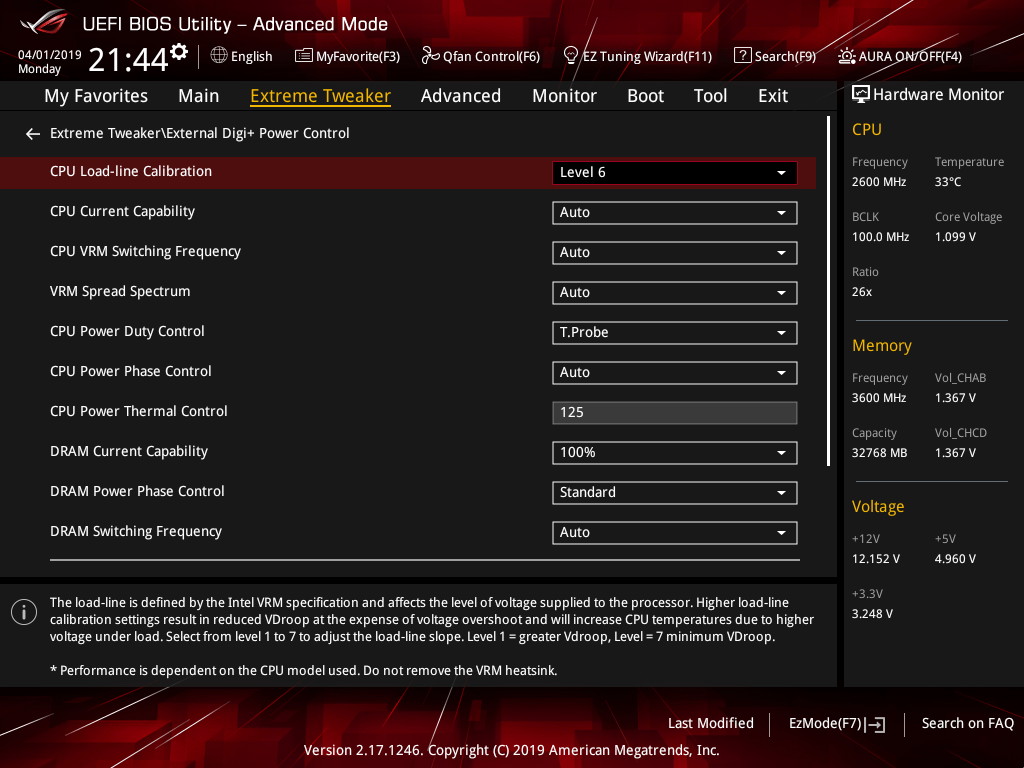Open Search on FAQ
The image size is (1024, 768).
[967, 724]
